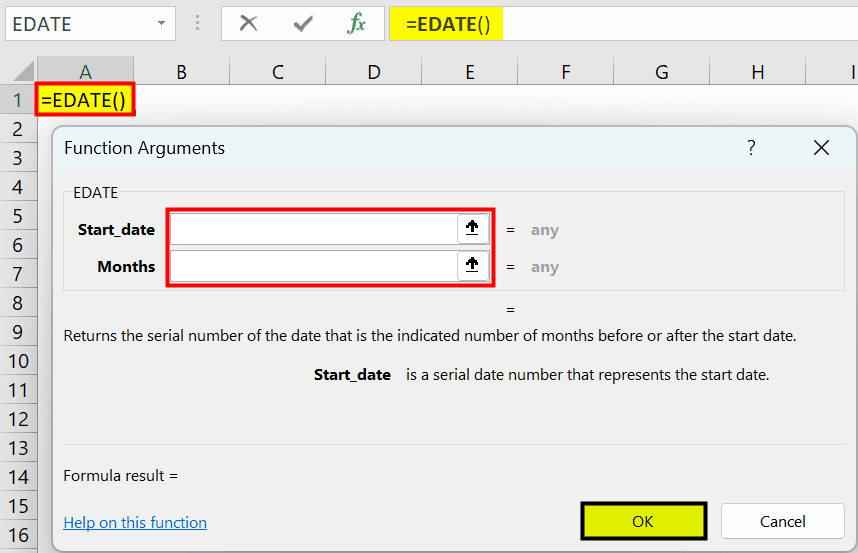858x553 pixels.
Task: Click in the formula bar text =EDATE()
Action: (448, 25)
